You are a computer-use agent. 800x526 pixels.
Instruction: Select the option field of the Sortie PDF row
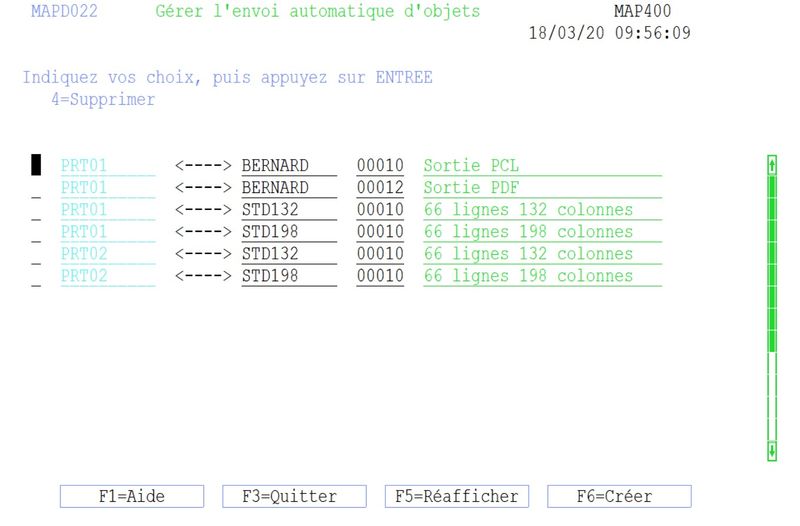tap(37, 188)
